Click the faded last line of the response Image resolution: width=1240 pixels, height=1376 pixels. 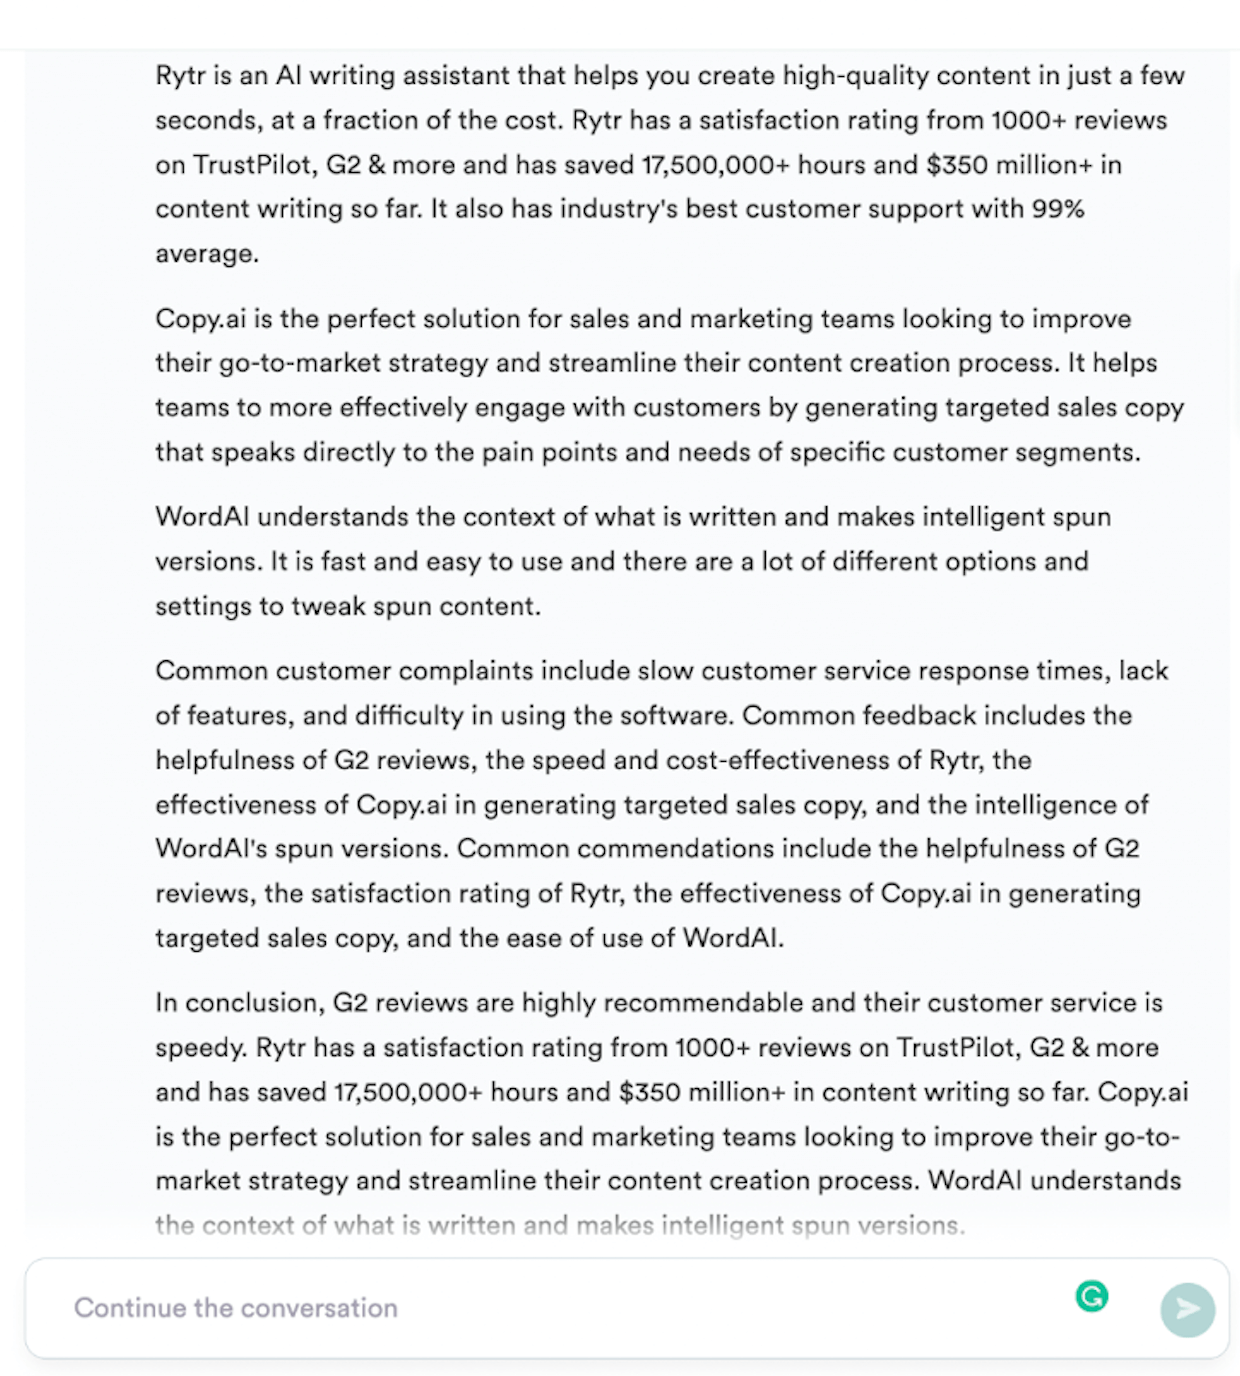tap(558, 1224)
